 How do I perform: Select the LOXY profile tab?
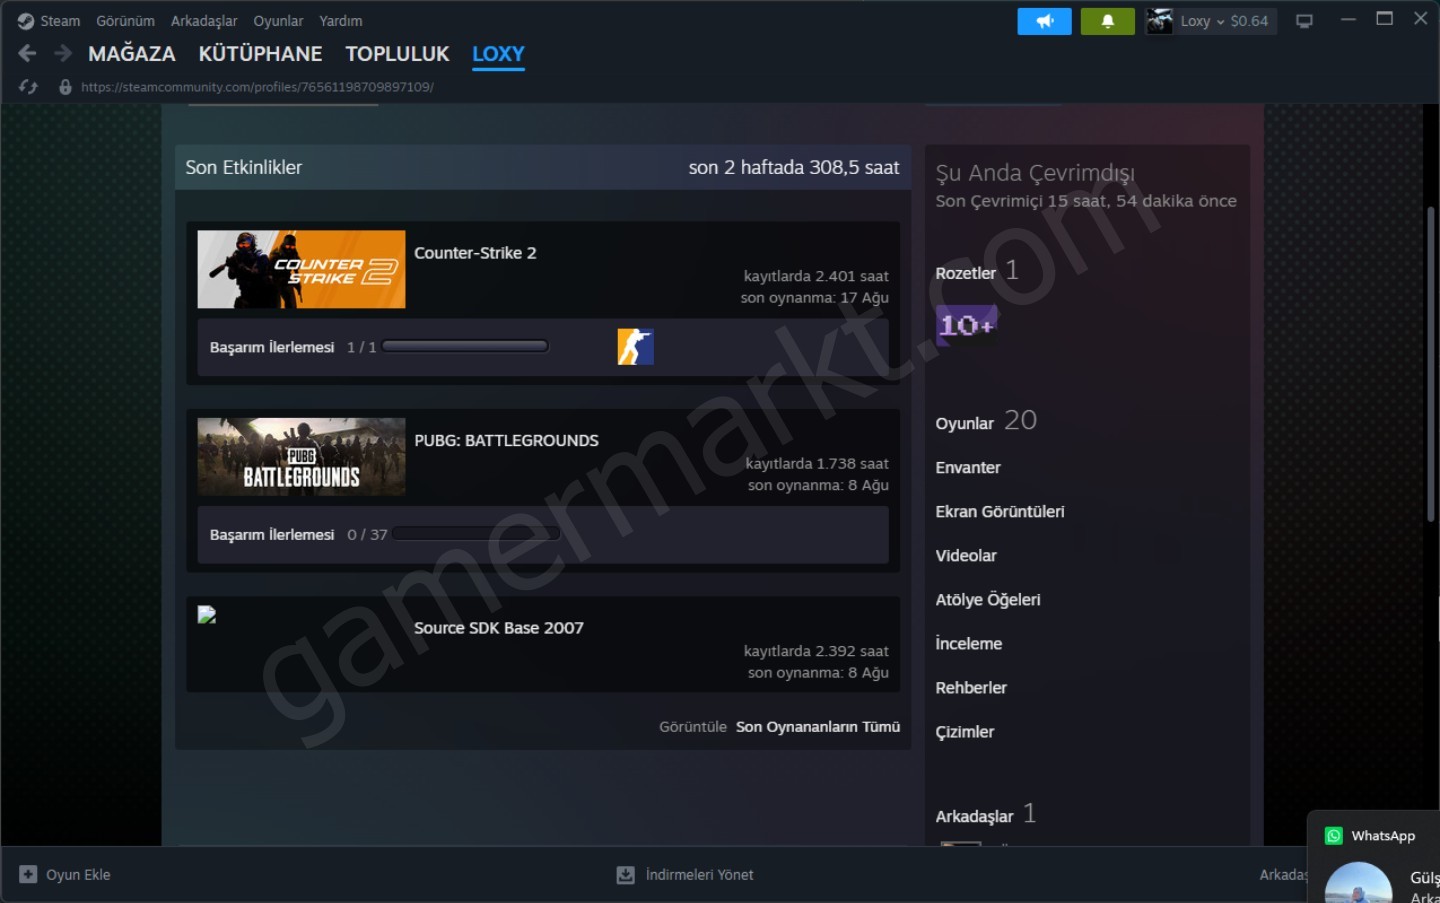[498, 54]
